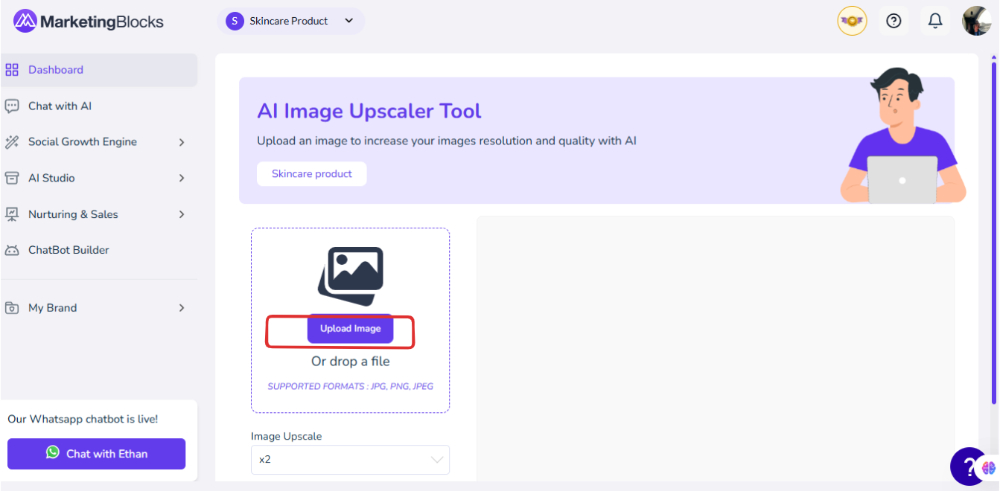Click the MarketingBlocks logo

click(88, 21)
